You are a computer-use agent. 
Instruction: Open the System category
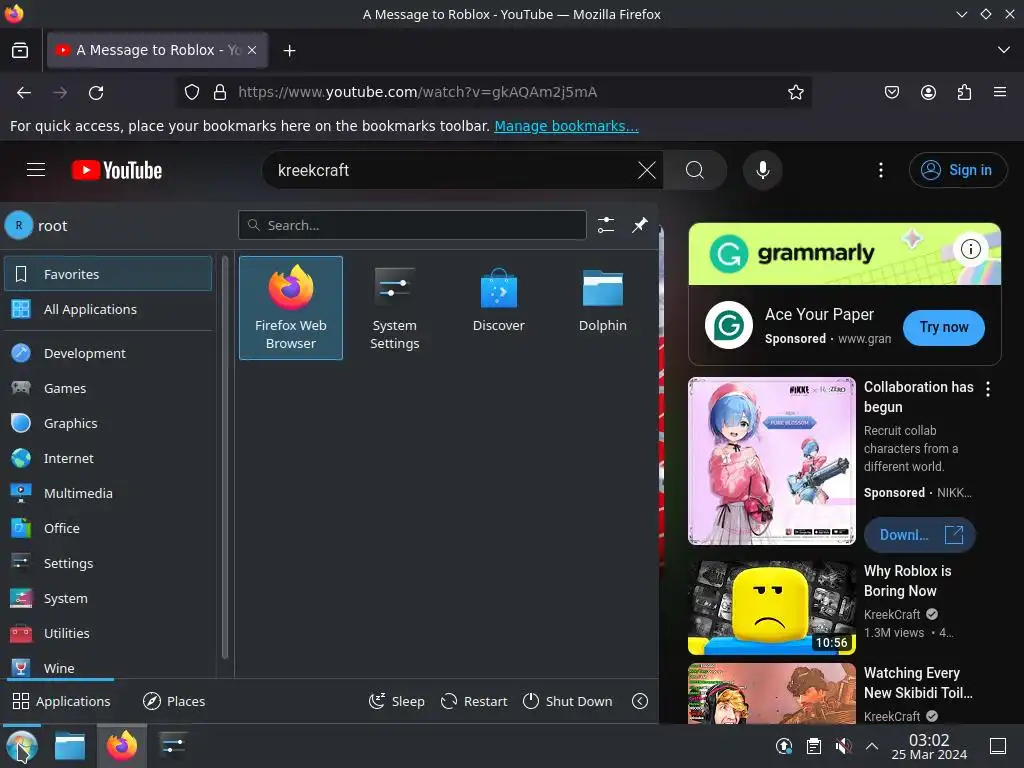point(108,599)
